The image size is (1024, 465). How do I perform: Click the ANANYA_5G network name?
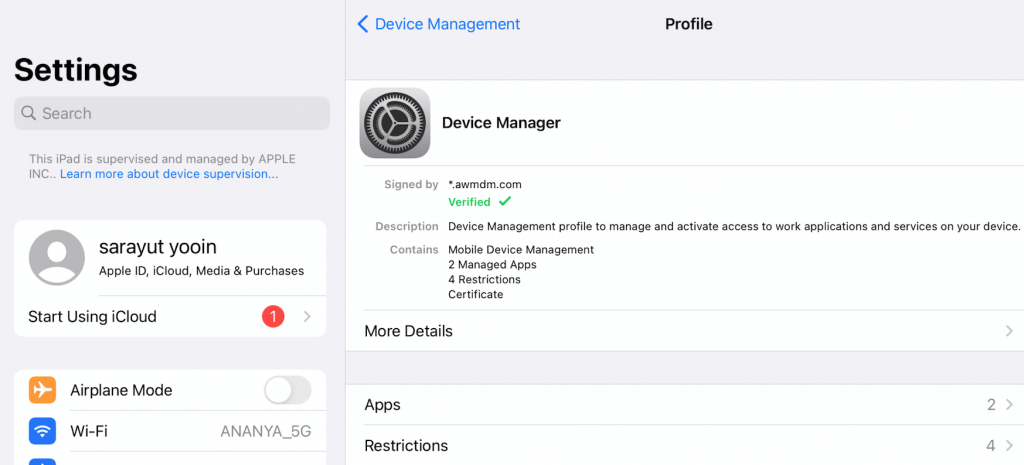point(266,432)
